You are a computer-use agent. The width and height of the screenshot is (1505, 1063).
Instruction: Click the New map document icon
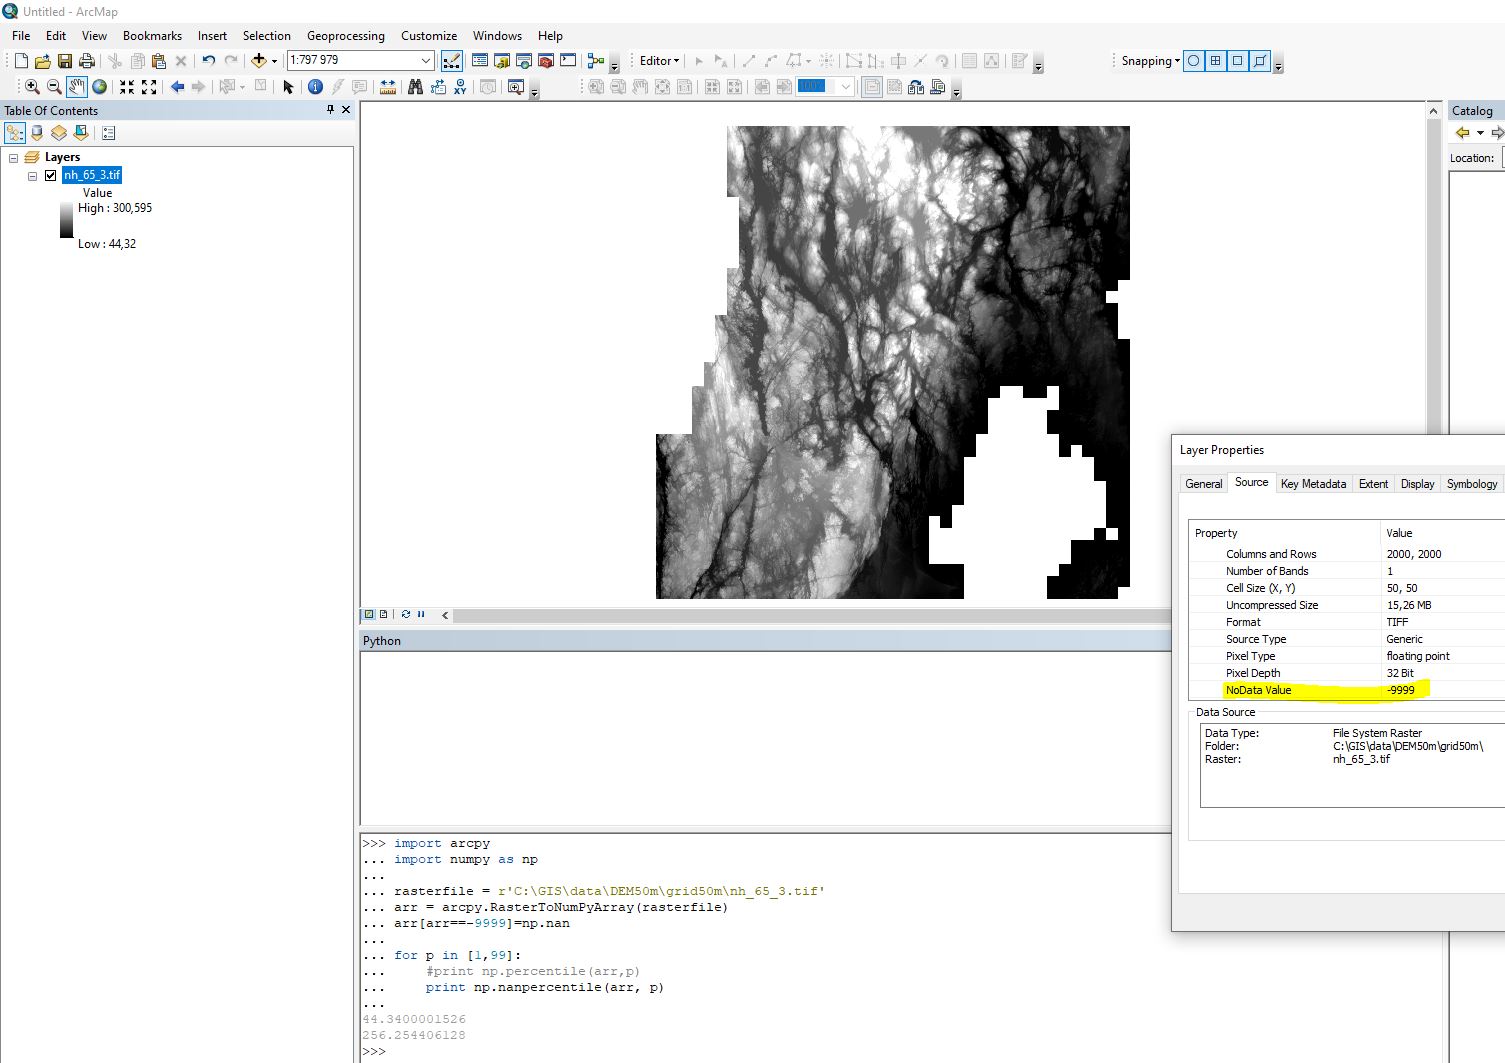coord(21,61)
